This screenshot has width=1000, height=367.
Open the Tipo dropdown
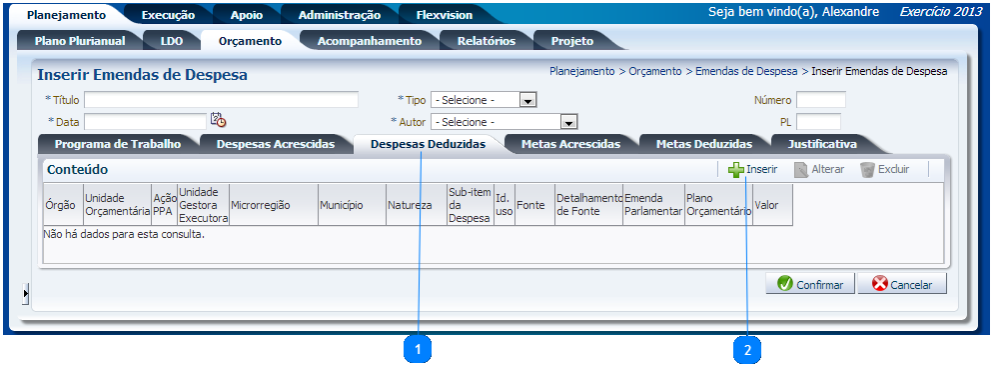[483, 100]
